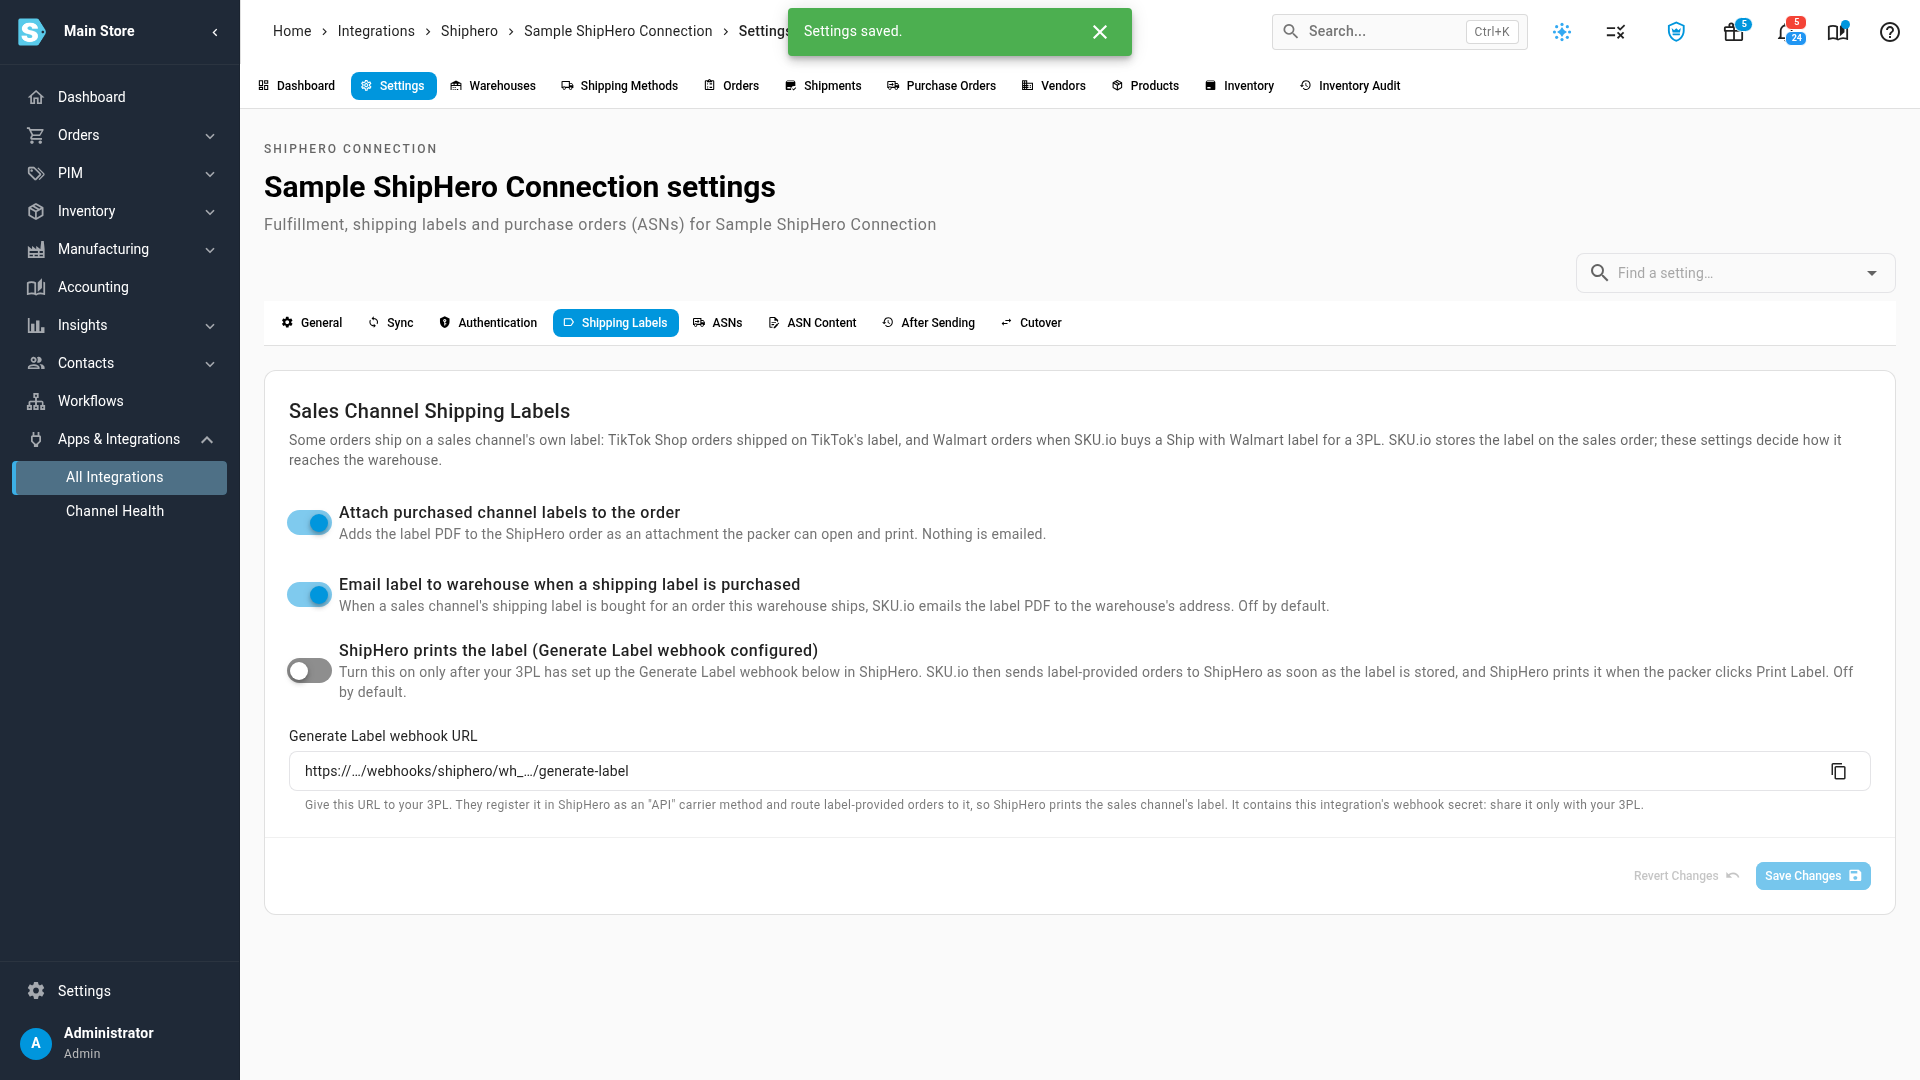Toggle Email label to warehouse switch
The image size is (1920, 1080).
point(309,595)
